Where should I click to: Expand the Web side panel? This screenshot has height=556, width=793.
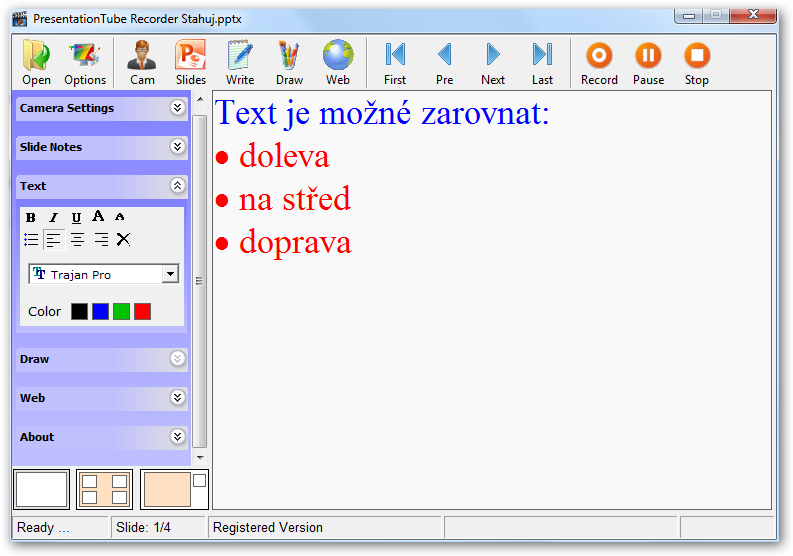point(177,398)
